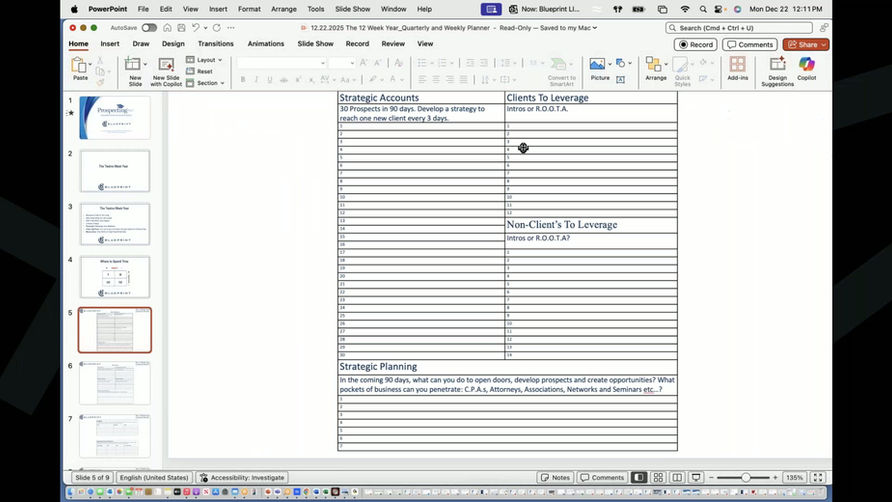Click the Paste clipboard icon
This screenshot has width=892, height=502.
pyautogui.click(x=79, y=65)
